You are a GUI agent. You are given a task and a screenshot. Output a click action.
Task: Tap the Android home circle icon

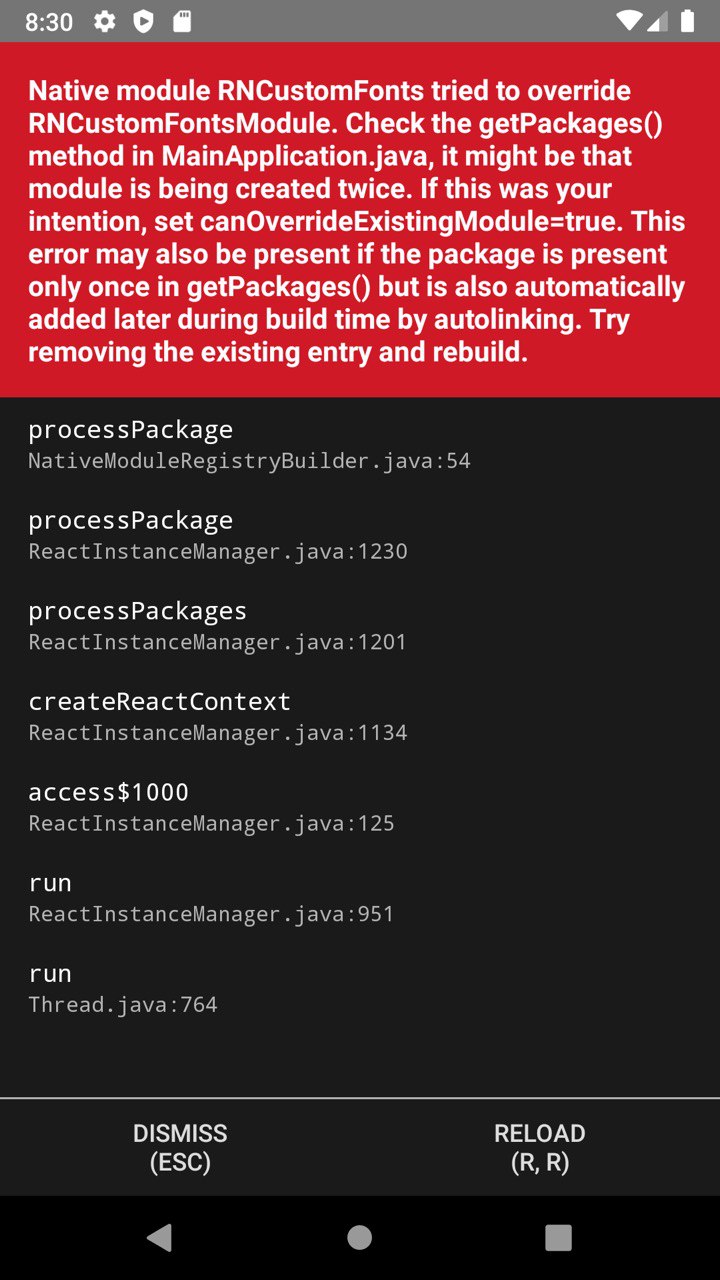(360, 1237)
